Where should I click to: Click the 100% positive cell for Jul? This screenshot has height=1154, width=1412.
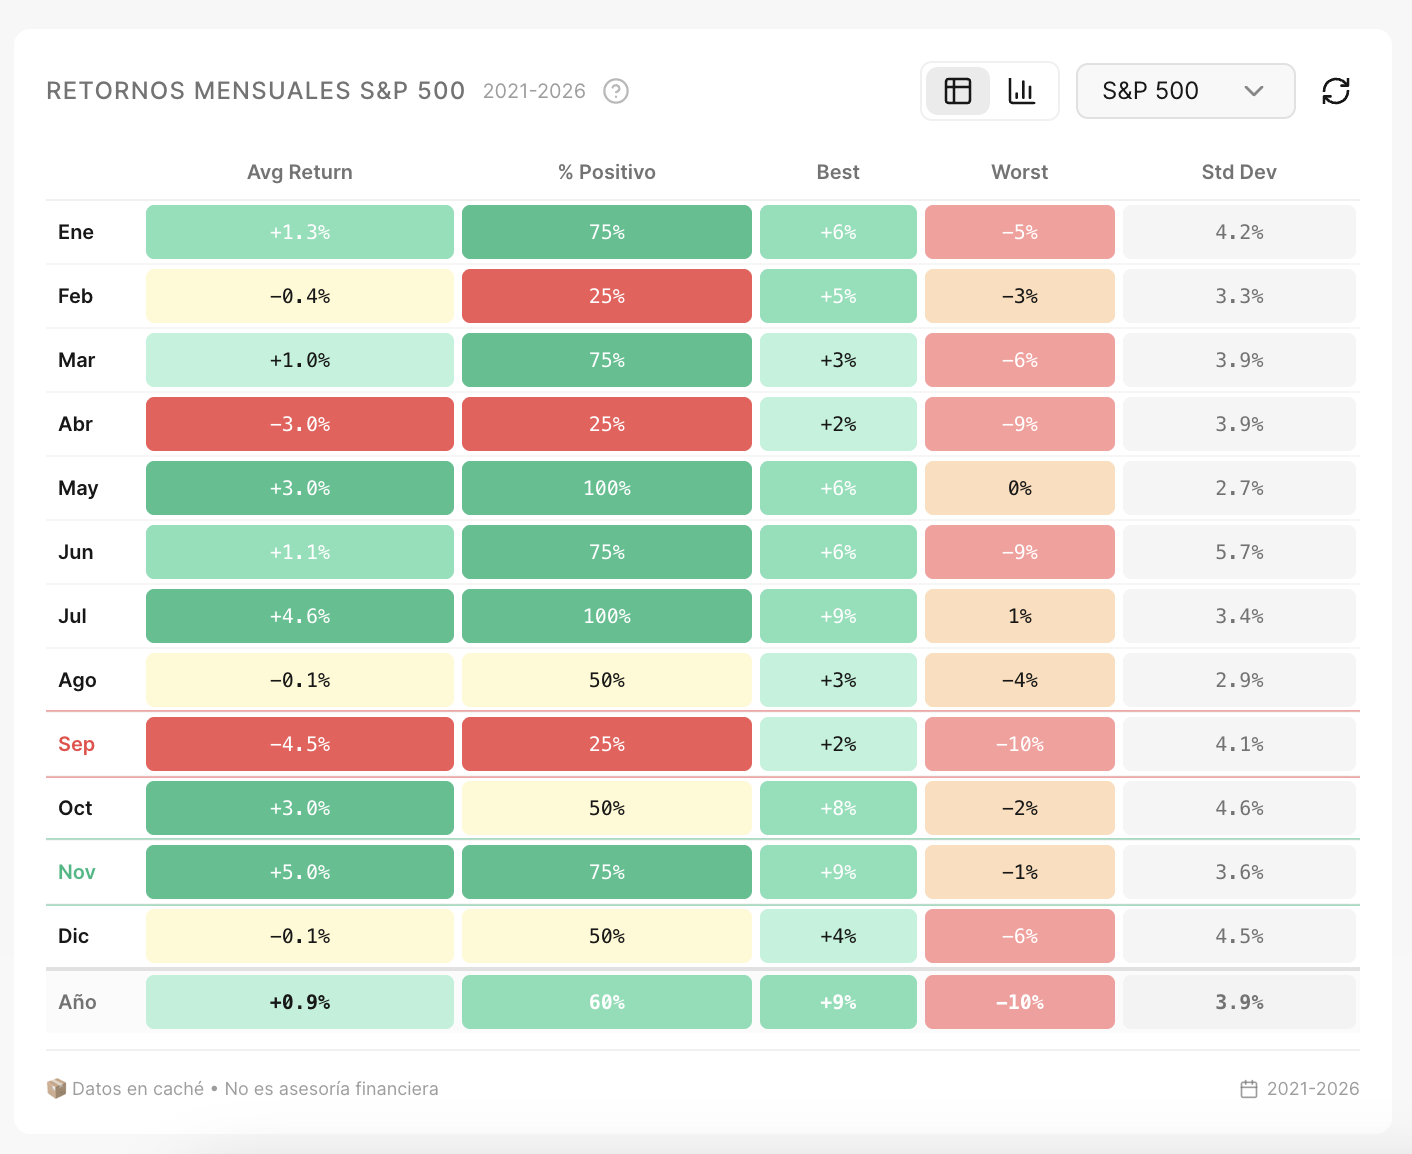607,616
